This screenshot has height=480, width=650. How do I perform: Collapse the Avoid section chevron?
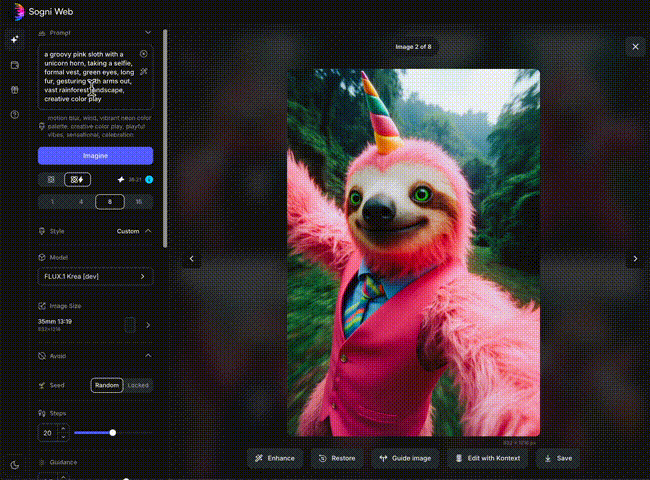[149, 355]
